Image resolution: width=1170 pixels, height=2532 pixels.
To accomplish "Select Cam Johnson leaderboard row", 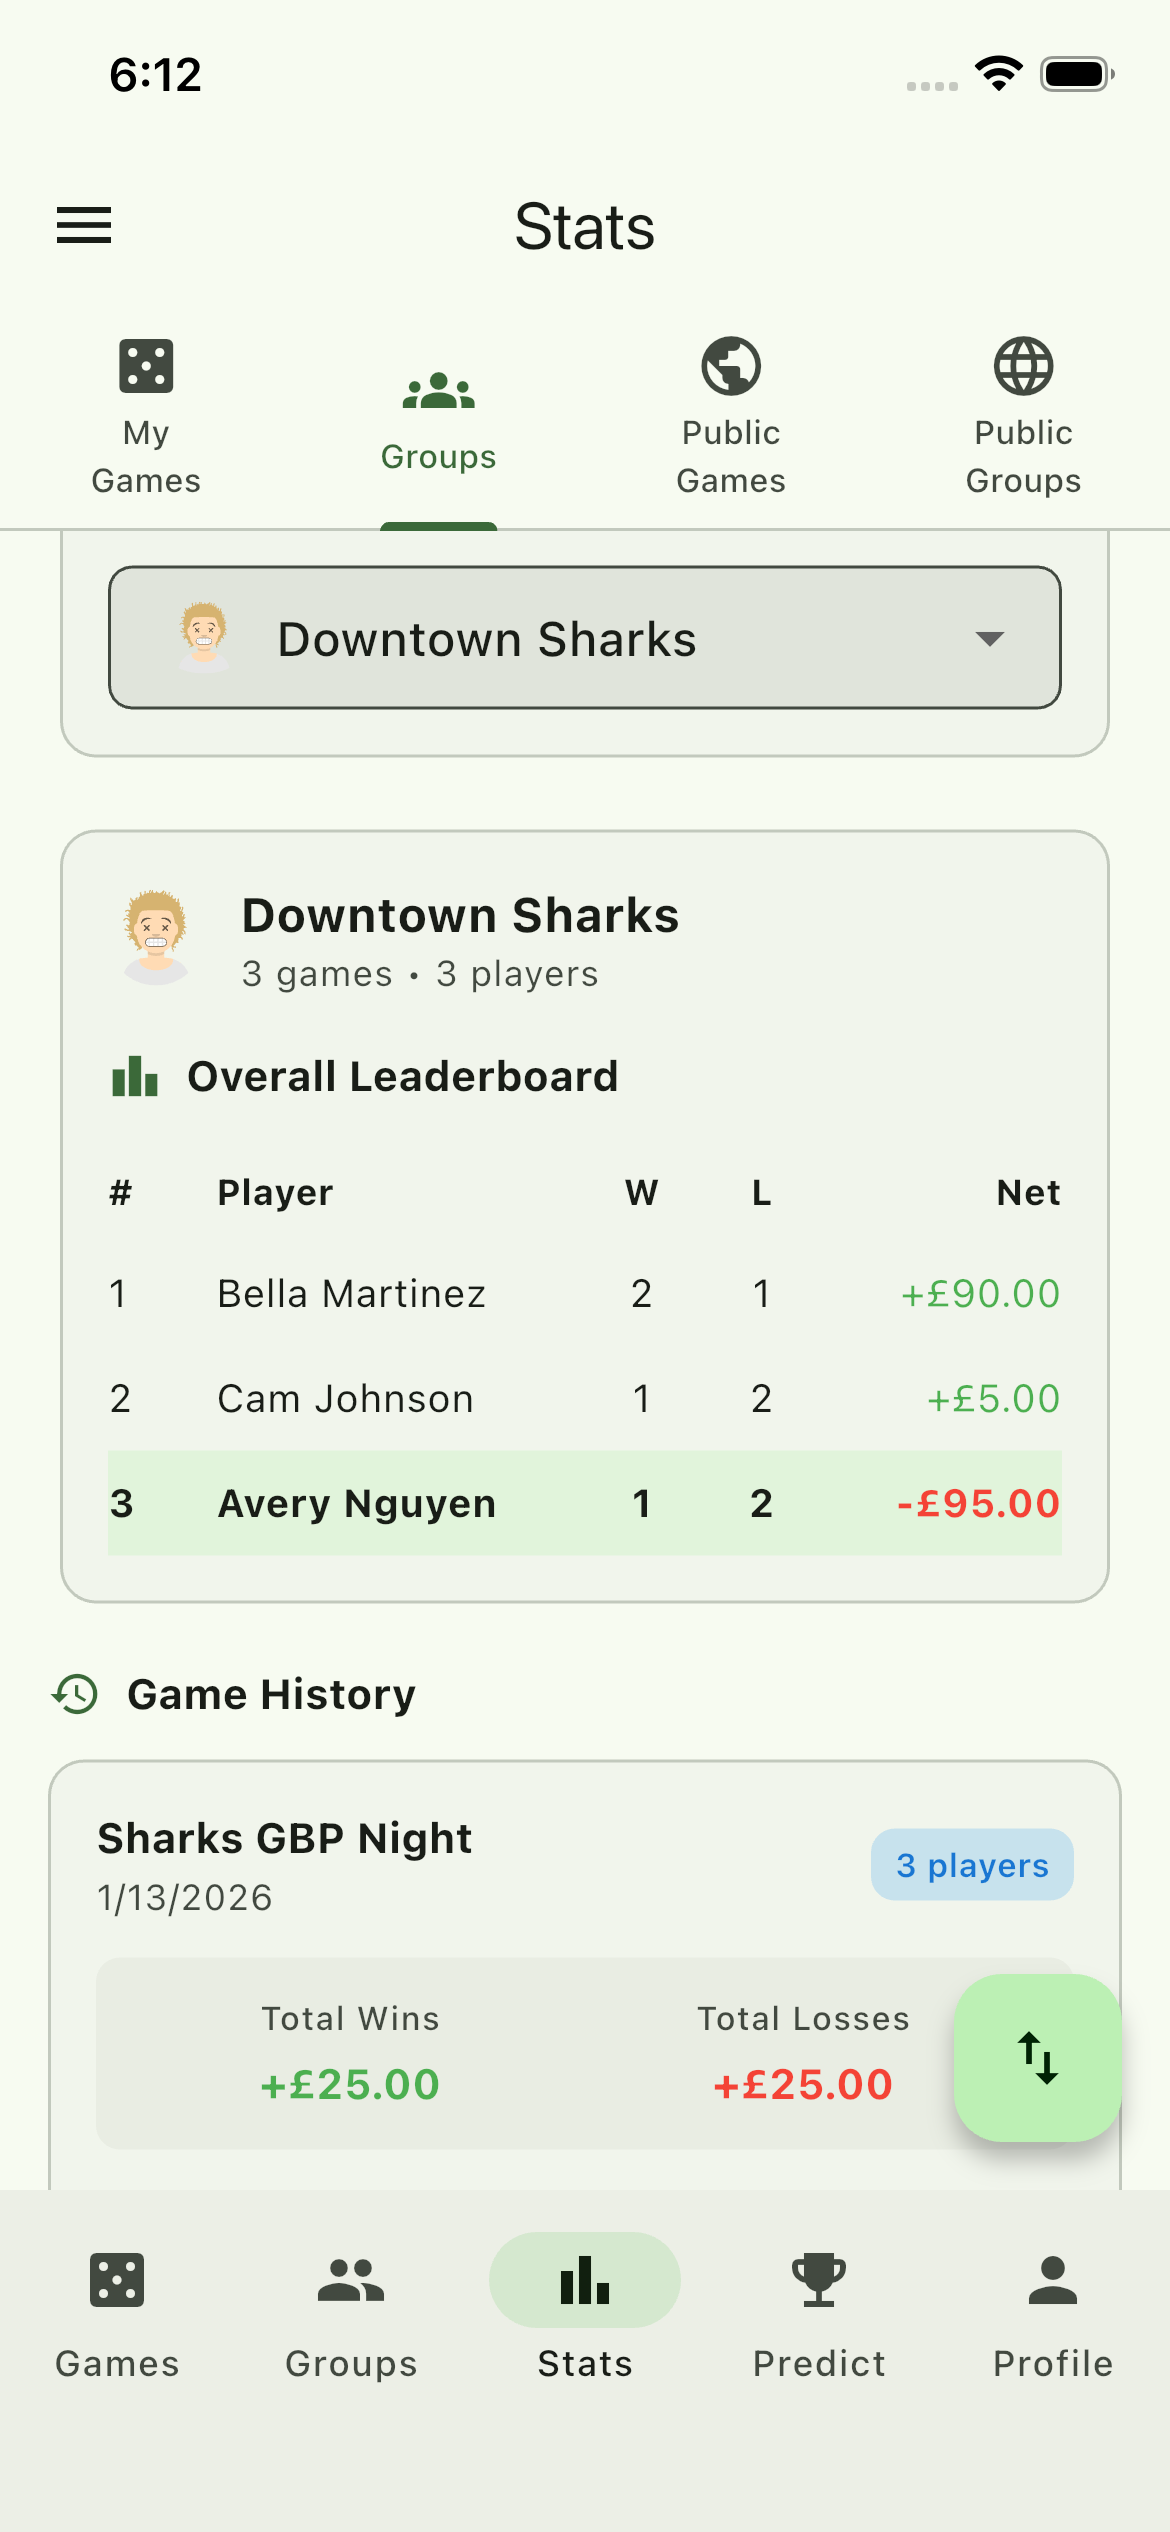I will click(x=584, y=1399).
